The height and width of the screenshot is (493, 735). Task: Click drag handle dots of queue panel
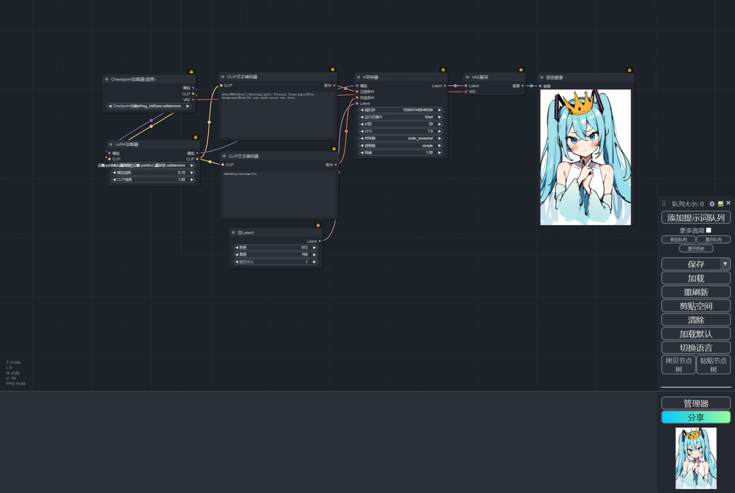tap(663, 204)
